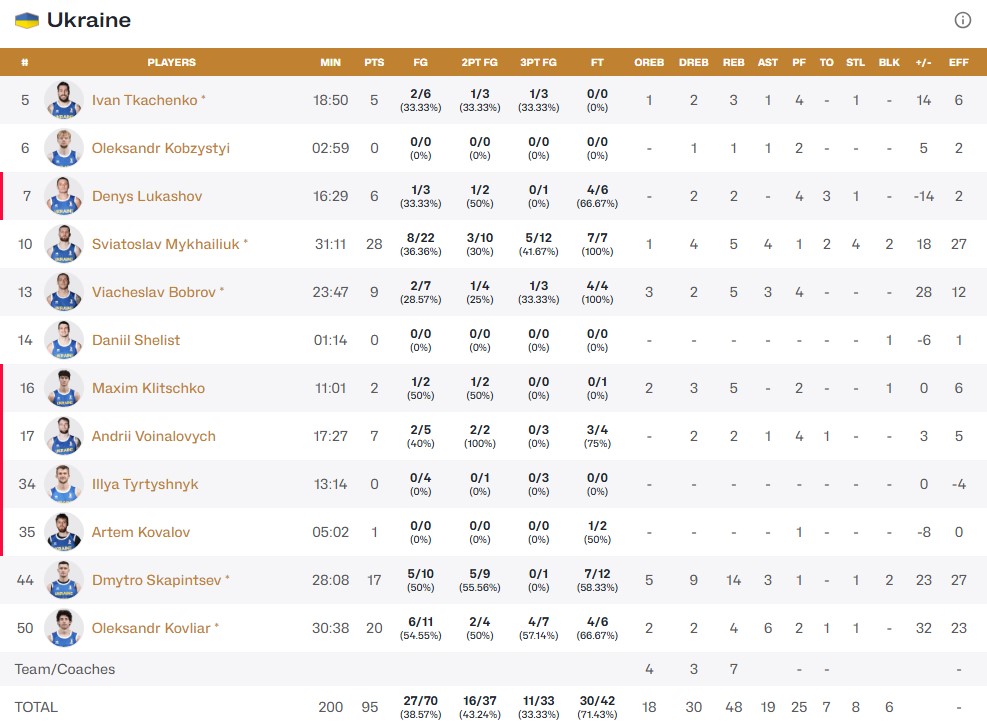Click the DREB column header
987x727 pixels.
pos(694,62)
